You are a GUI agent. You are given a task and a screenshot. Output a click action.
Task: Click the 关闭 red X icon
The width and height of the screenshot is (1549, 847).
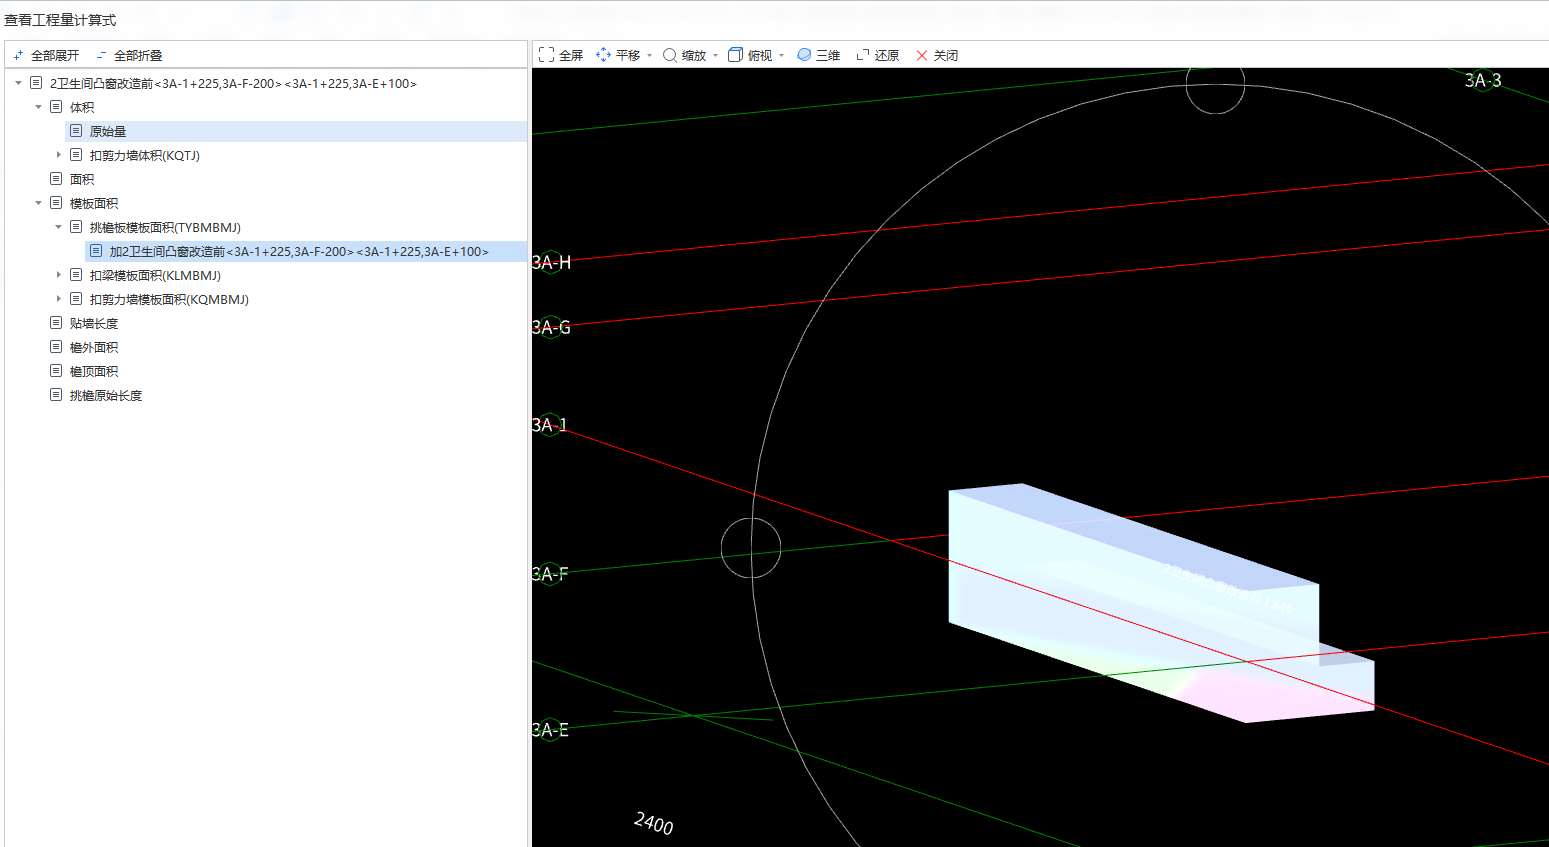coord(922,55)
